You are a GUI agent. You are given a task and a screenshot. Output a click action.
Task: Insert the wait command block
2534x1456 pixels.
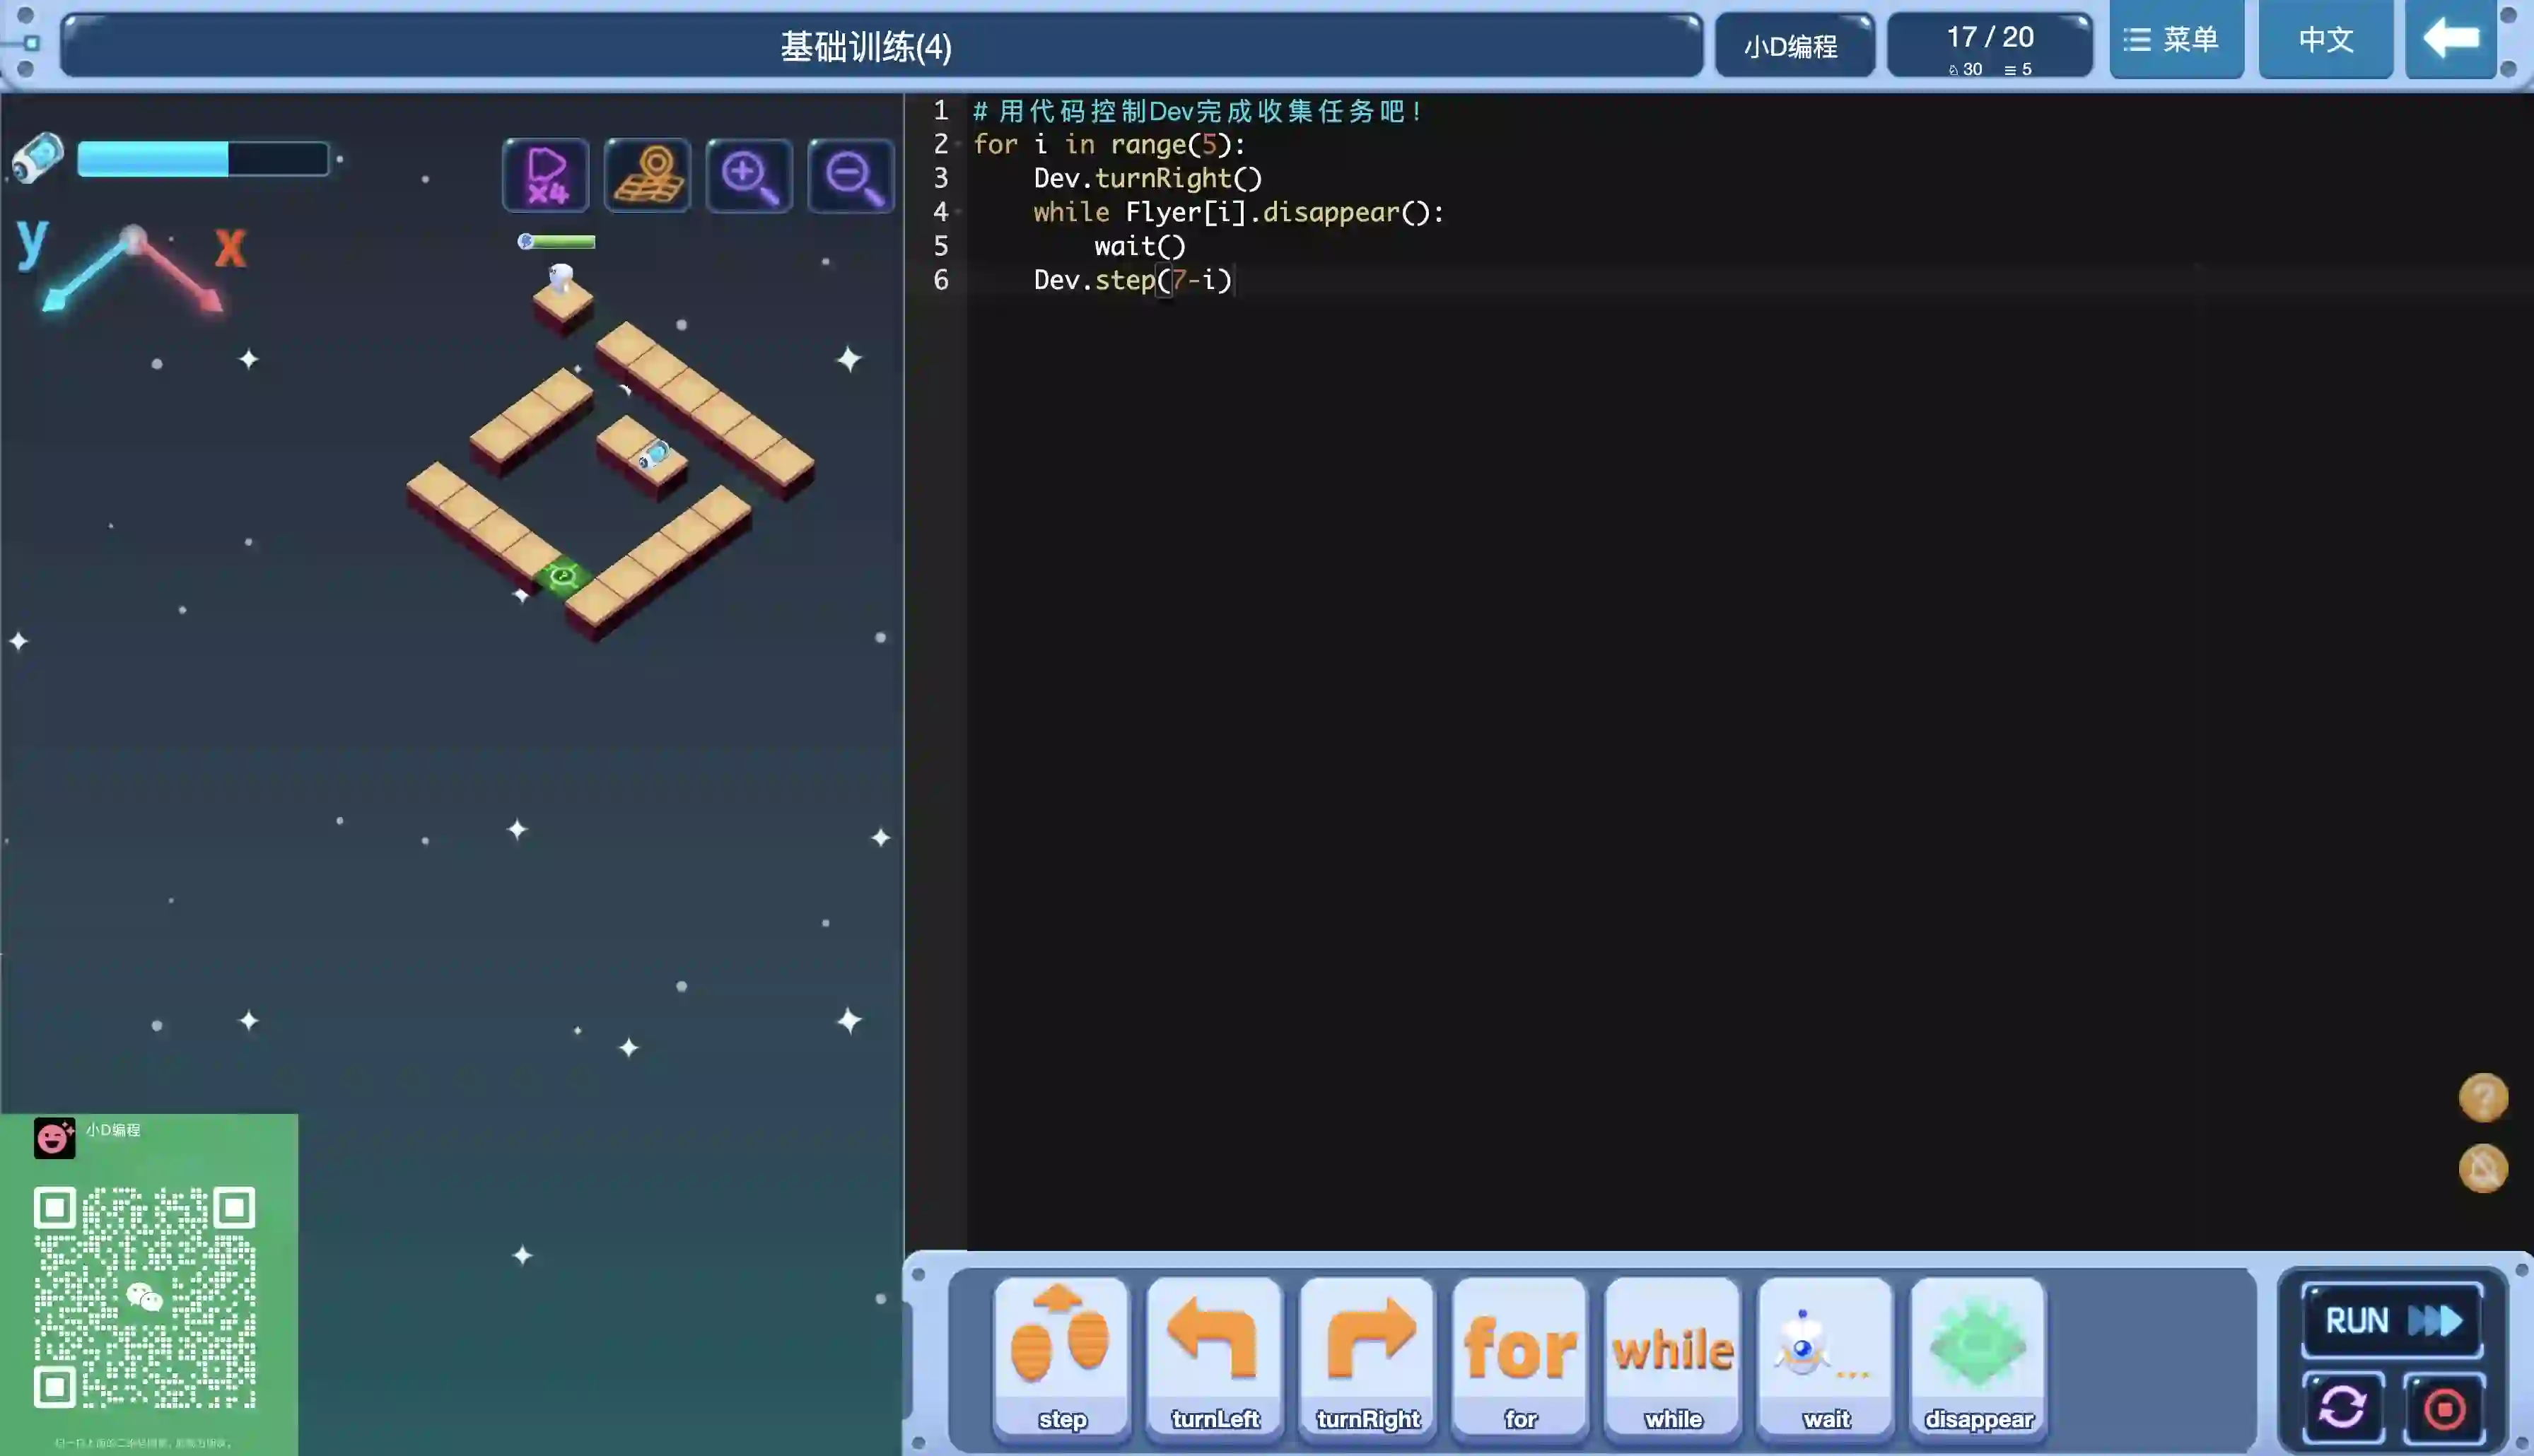pyautogui.click(x=1826, y=1355)
